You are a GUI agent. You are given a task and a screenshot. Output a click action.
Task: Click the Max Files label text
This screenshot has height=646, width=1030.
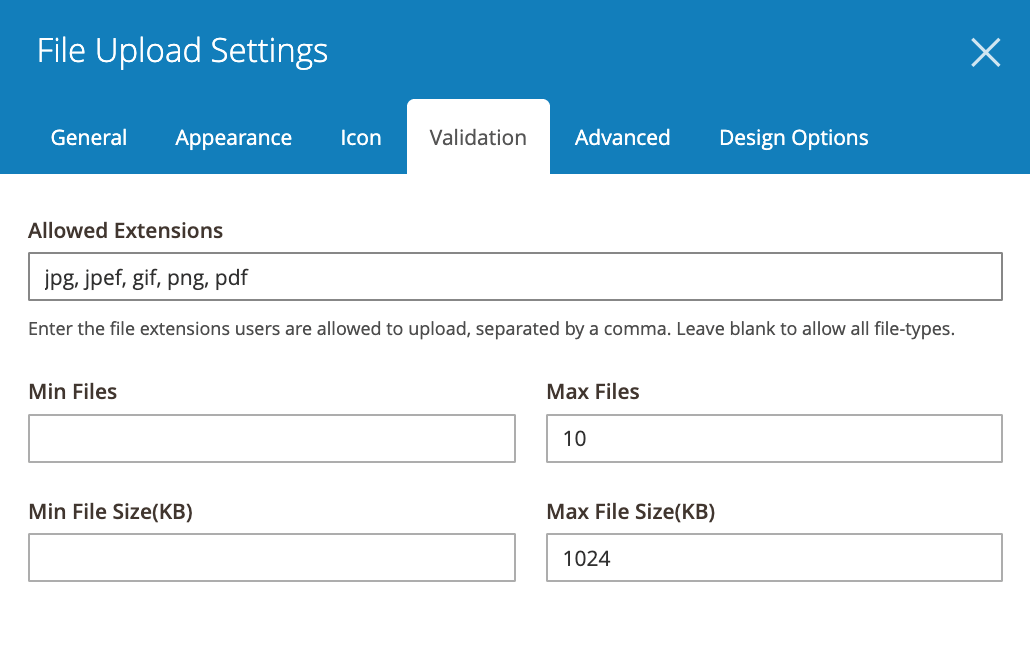click(x=592, y=391)
